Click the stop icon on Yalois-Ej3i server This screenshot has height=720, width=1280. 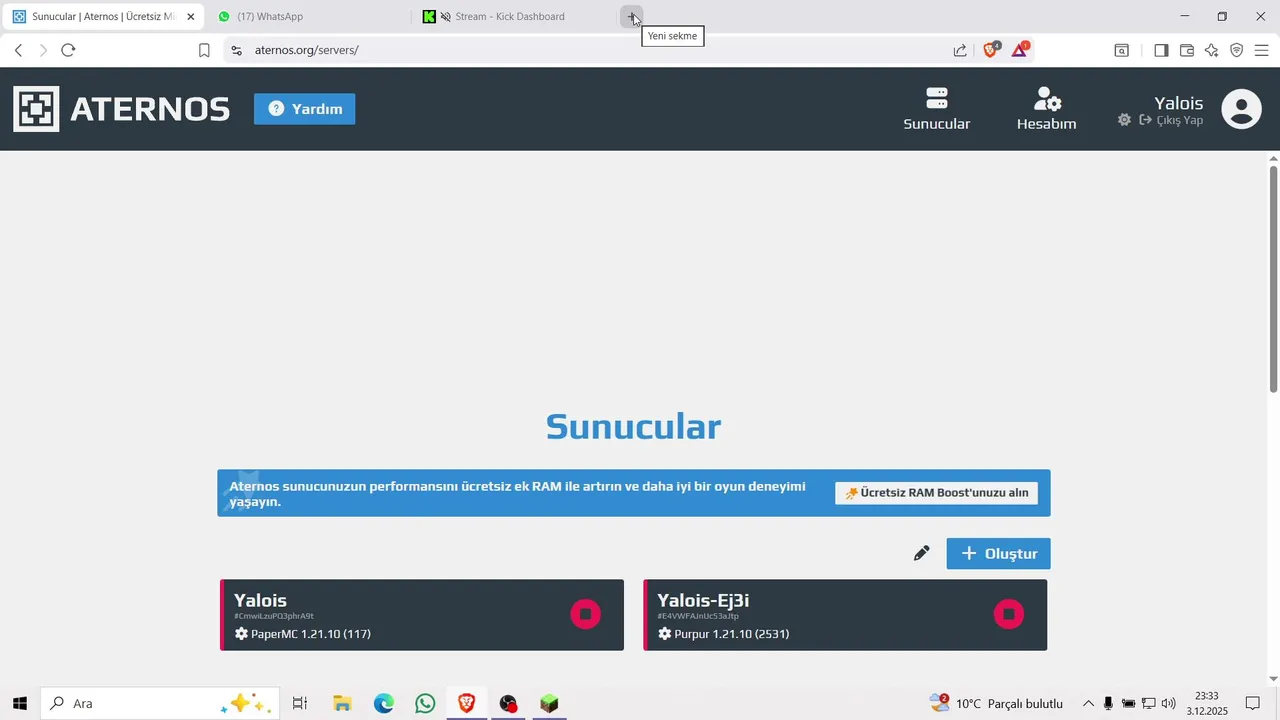pos(1009,614)
